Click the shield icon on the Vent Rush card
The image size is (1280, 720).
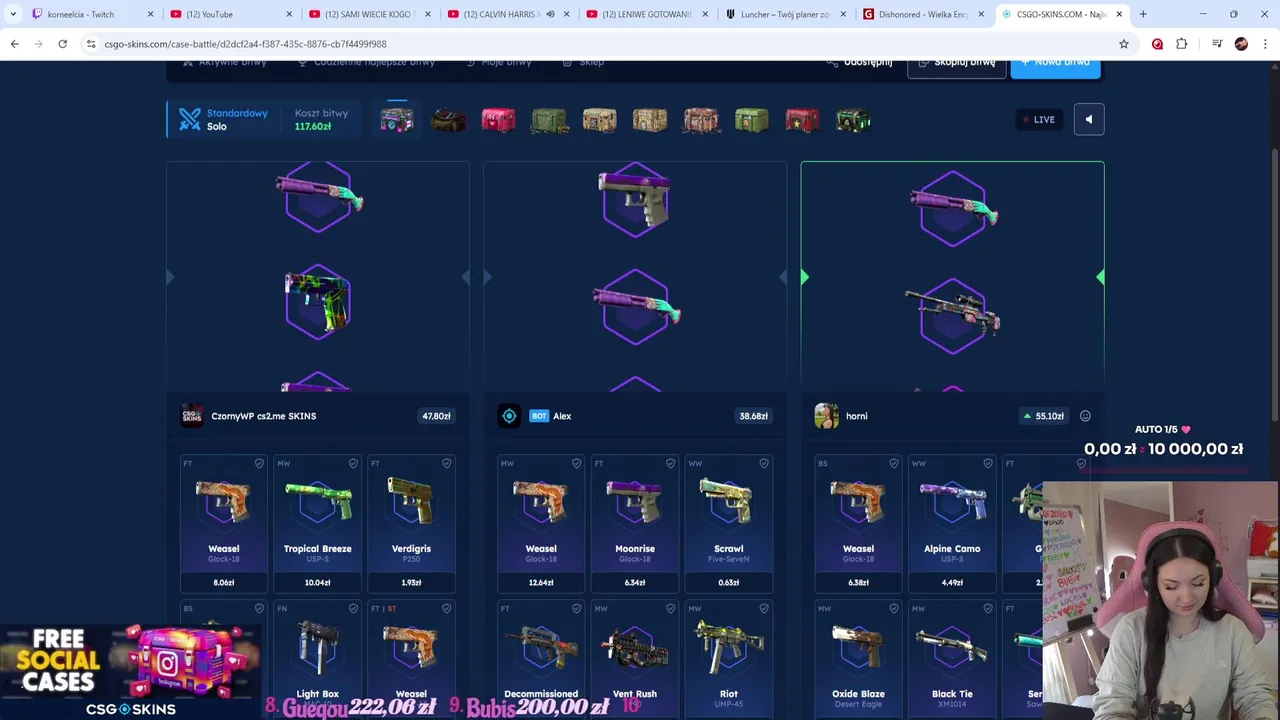(x=670, y=608)
